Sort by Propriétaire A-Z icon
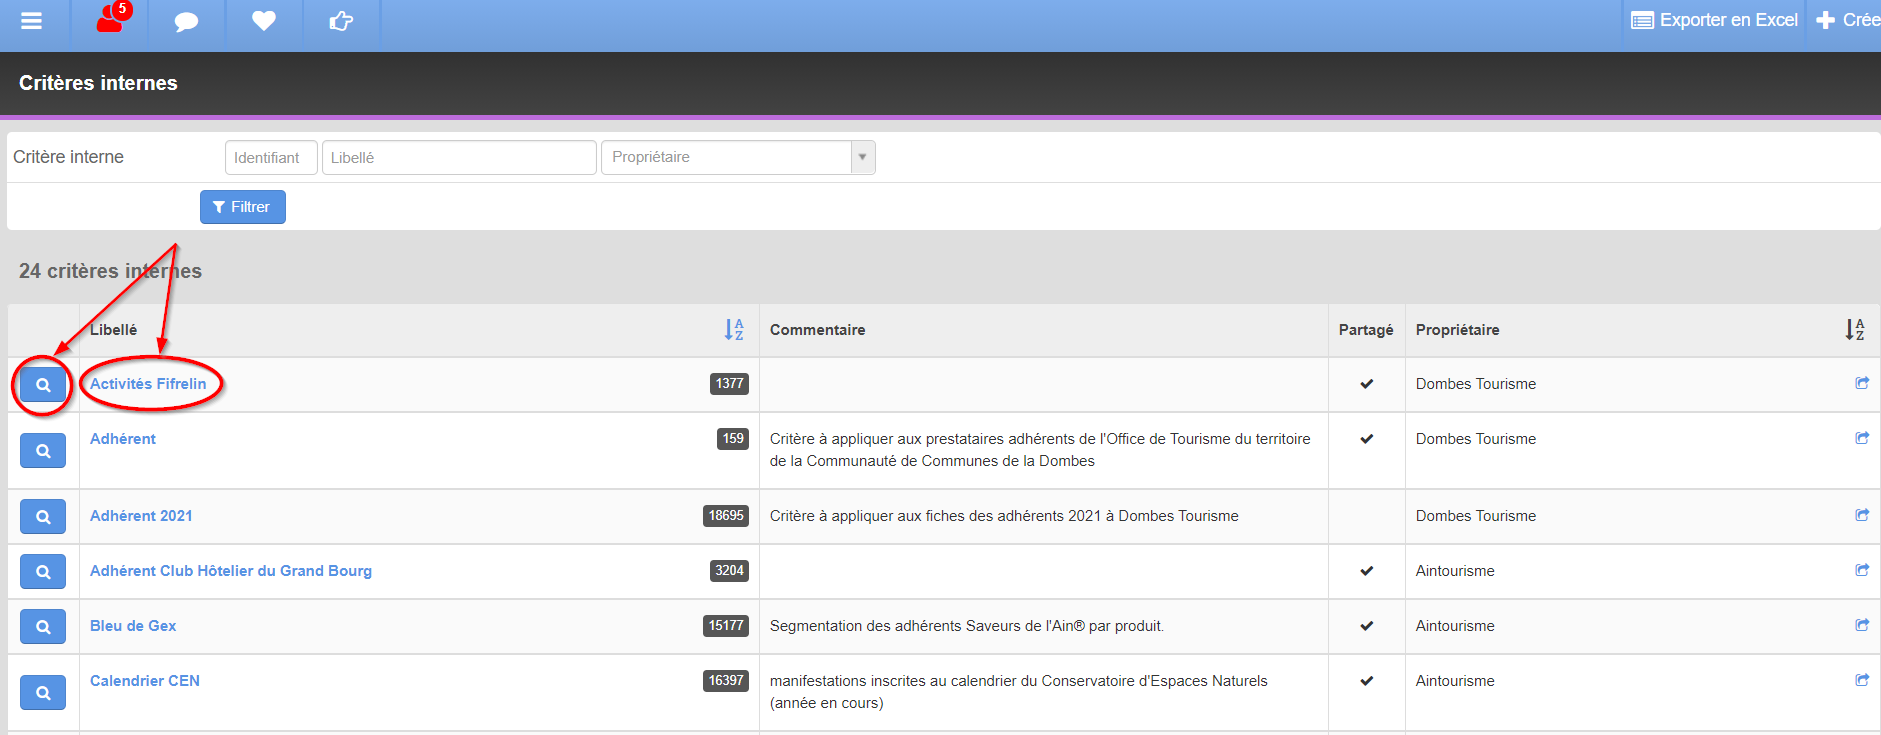This screenshot has width=1881, height=735. pyautogui.click(x=1855, y=330)
